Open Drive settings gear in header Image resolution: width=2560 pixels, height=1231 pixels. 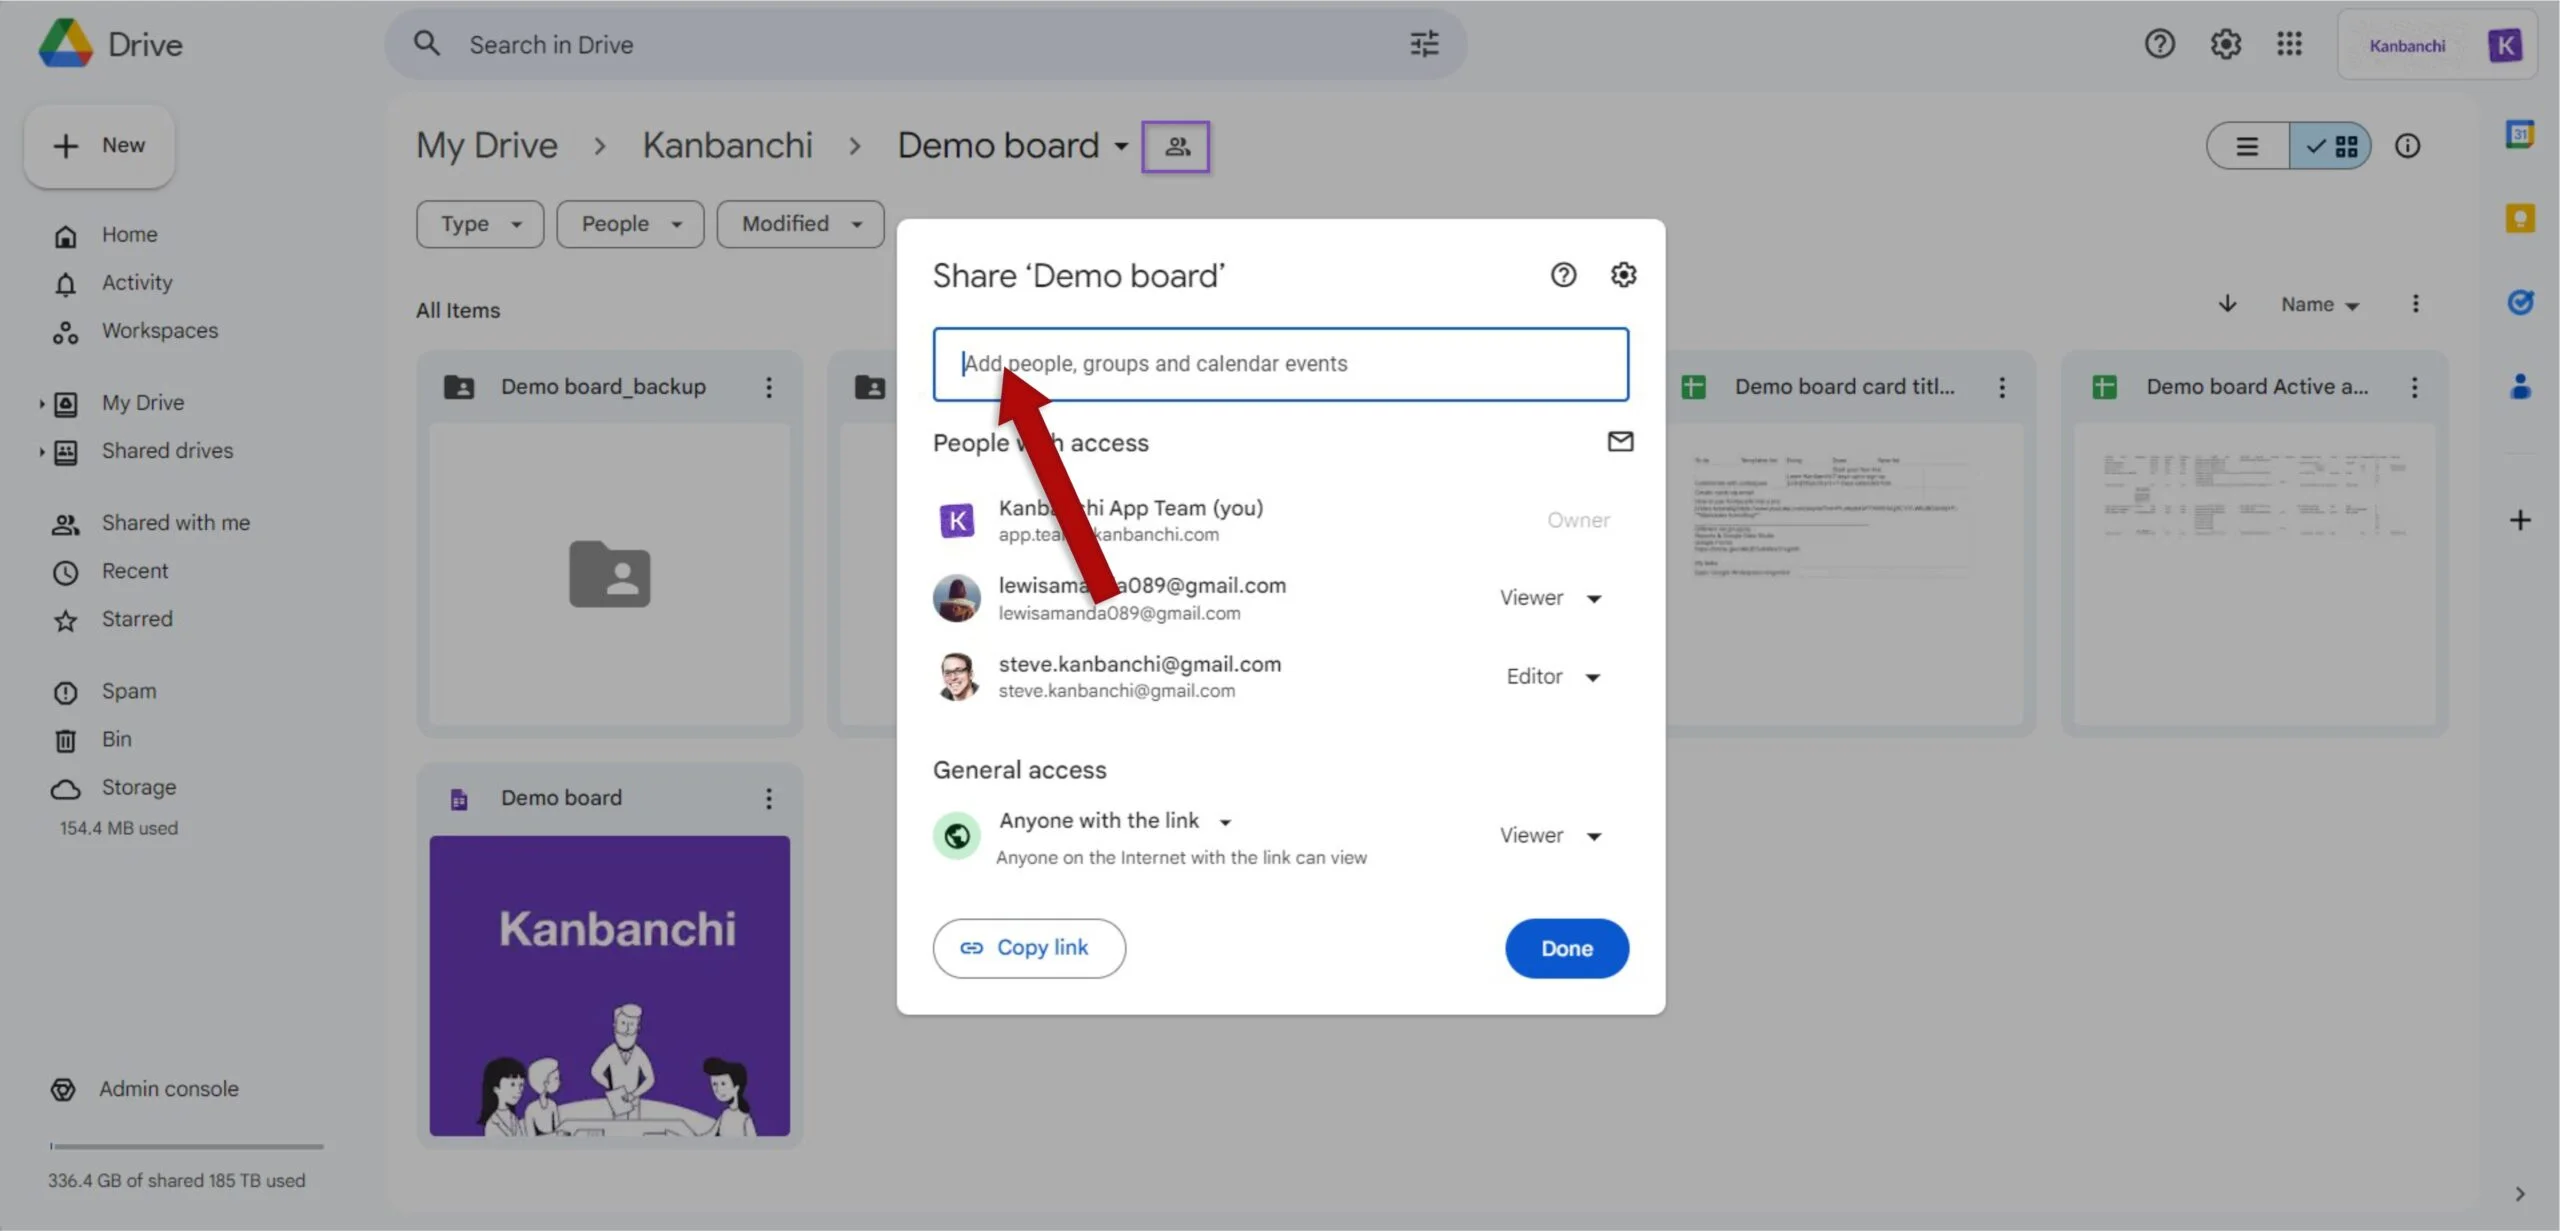pyautogui.click(x=2225, y=44)
